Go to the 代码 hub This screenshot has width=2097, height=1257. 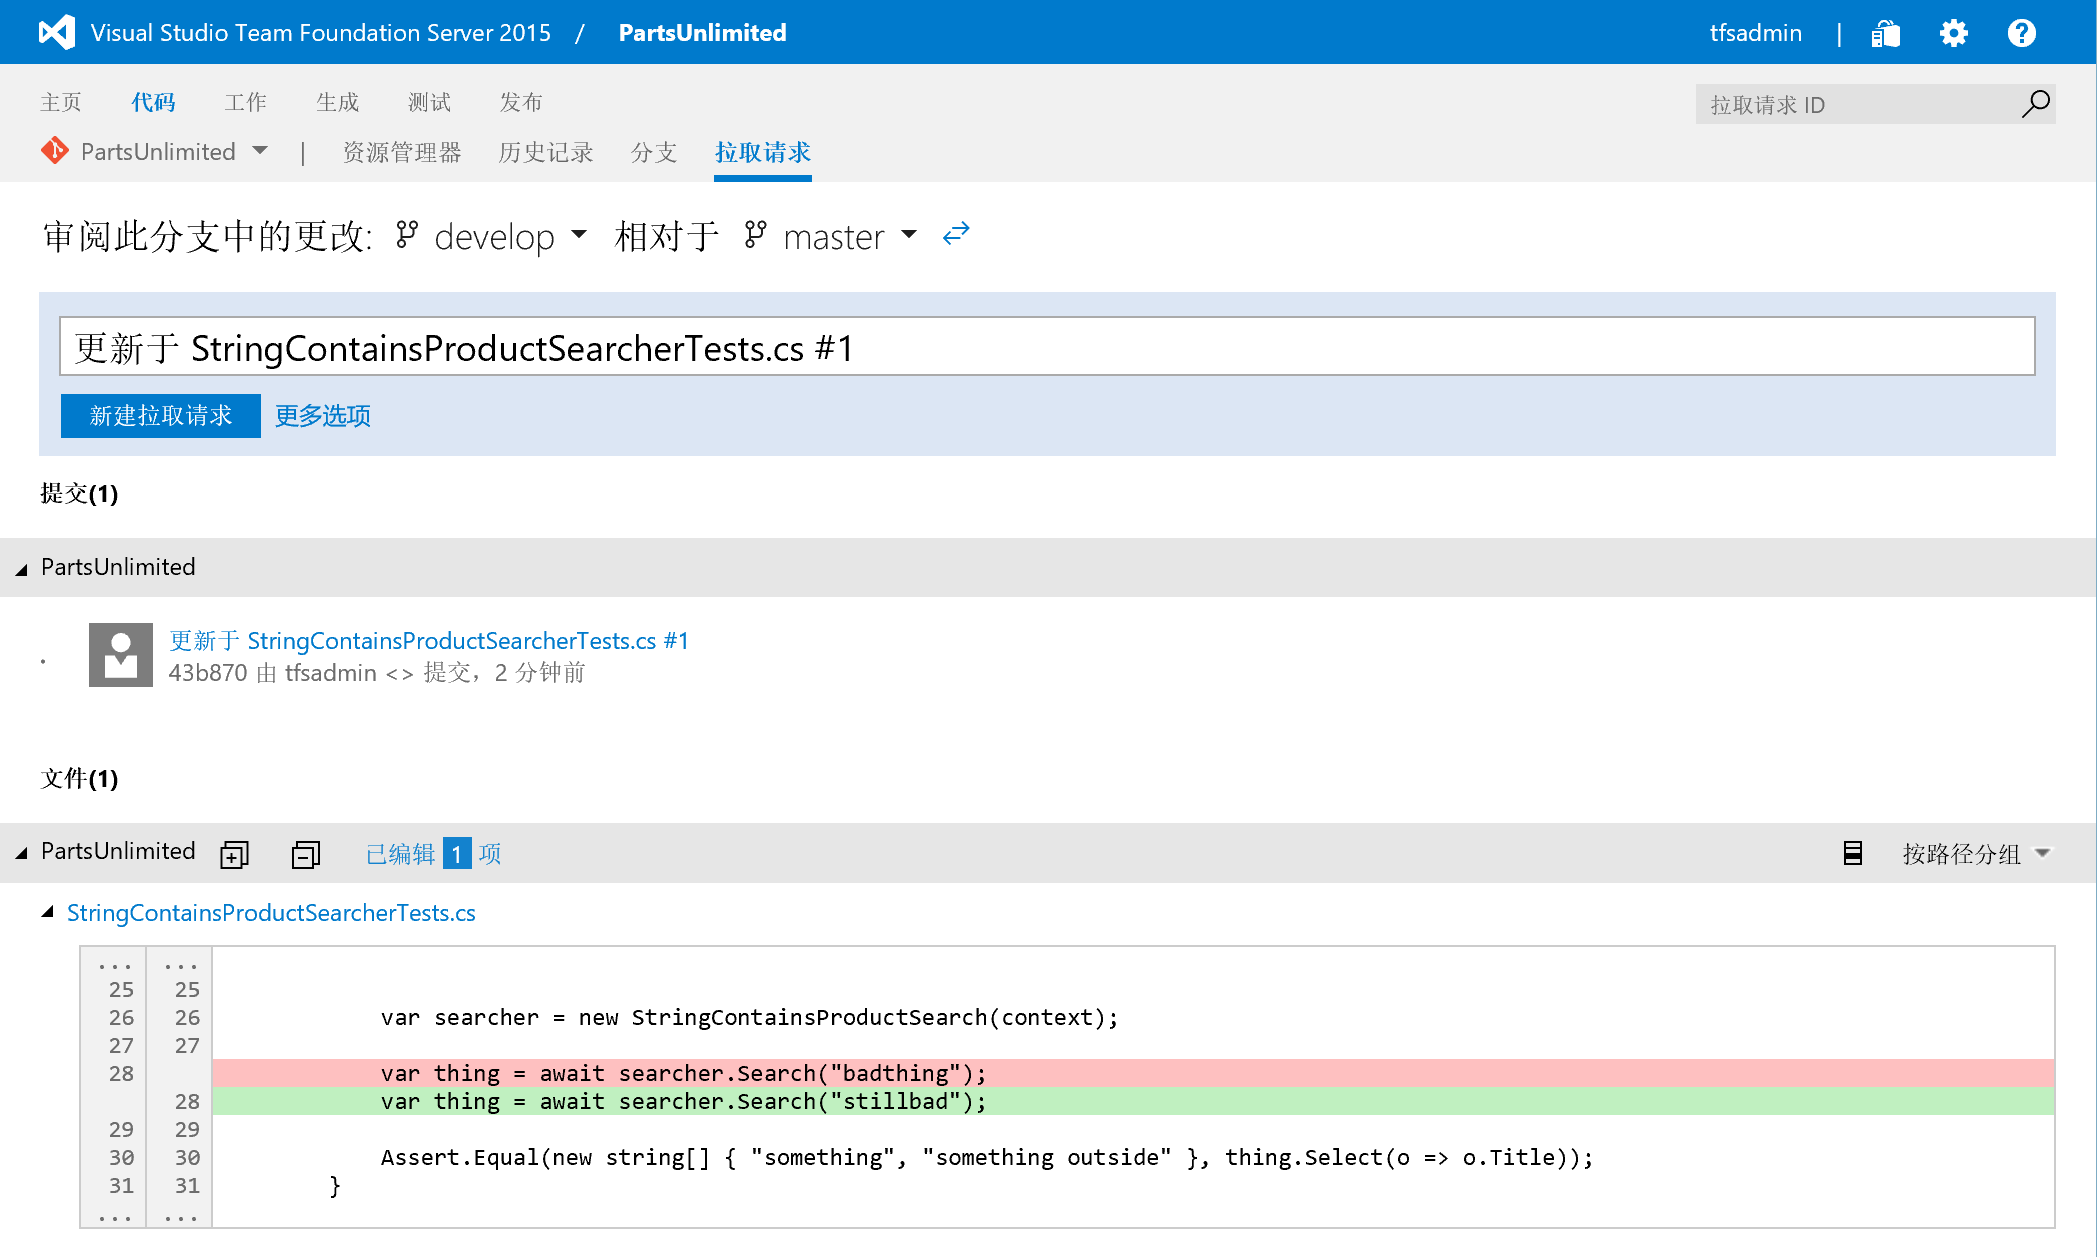(x=153, y=102)
